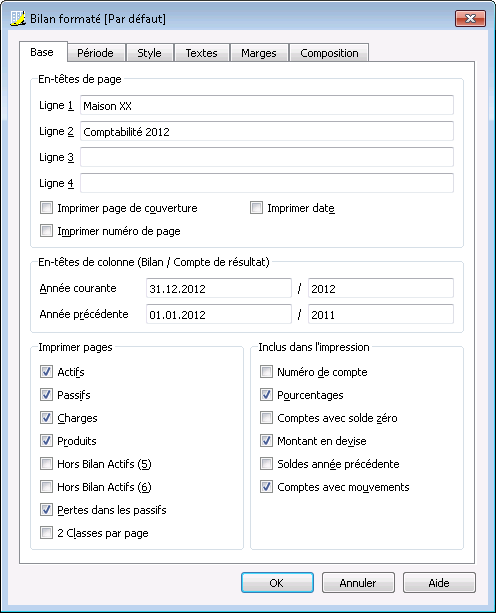
Task: Click Année courante date field 31.12.2012
Action: click(219, 288)
